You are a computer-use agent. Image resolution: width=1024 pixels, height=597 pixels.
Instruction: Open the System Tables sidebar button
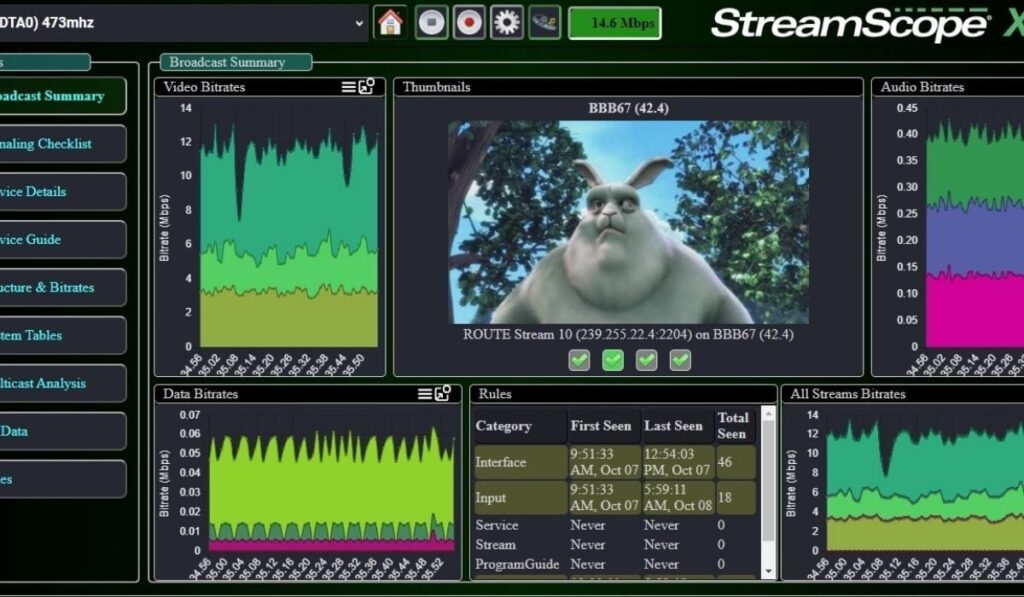point(62,335)
